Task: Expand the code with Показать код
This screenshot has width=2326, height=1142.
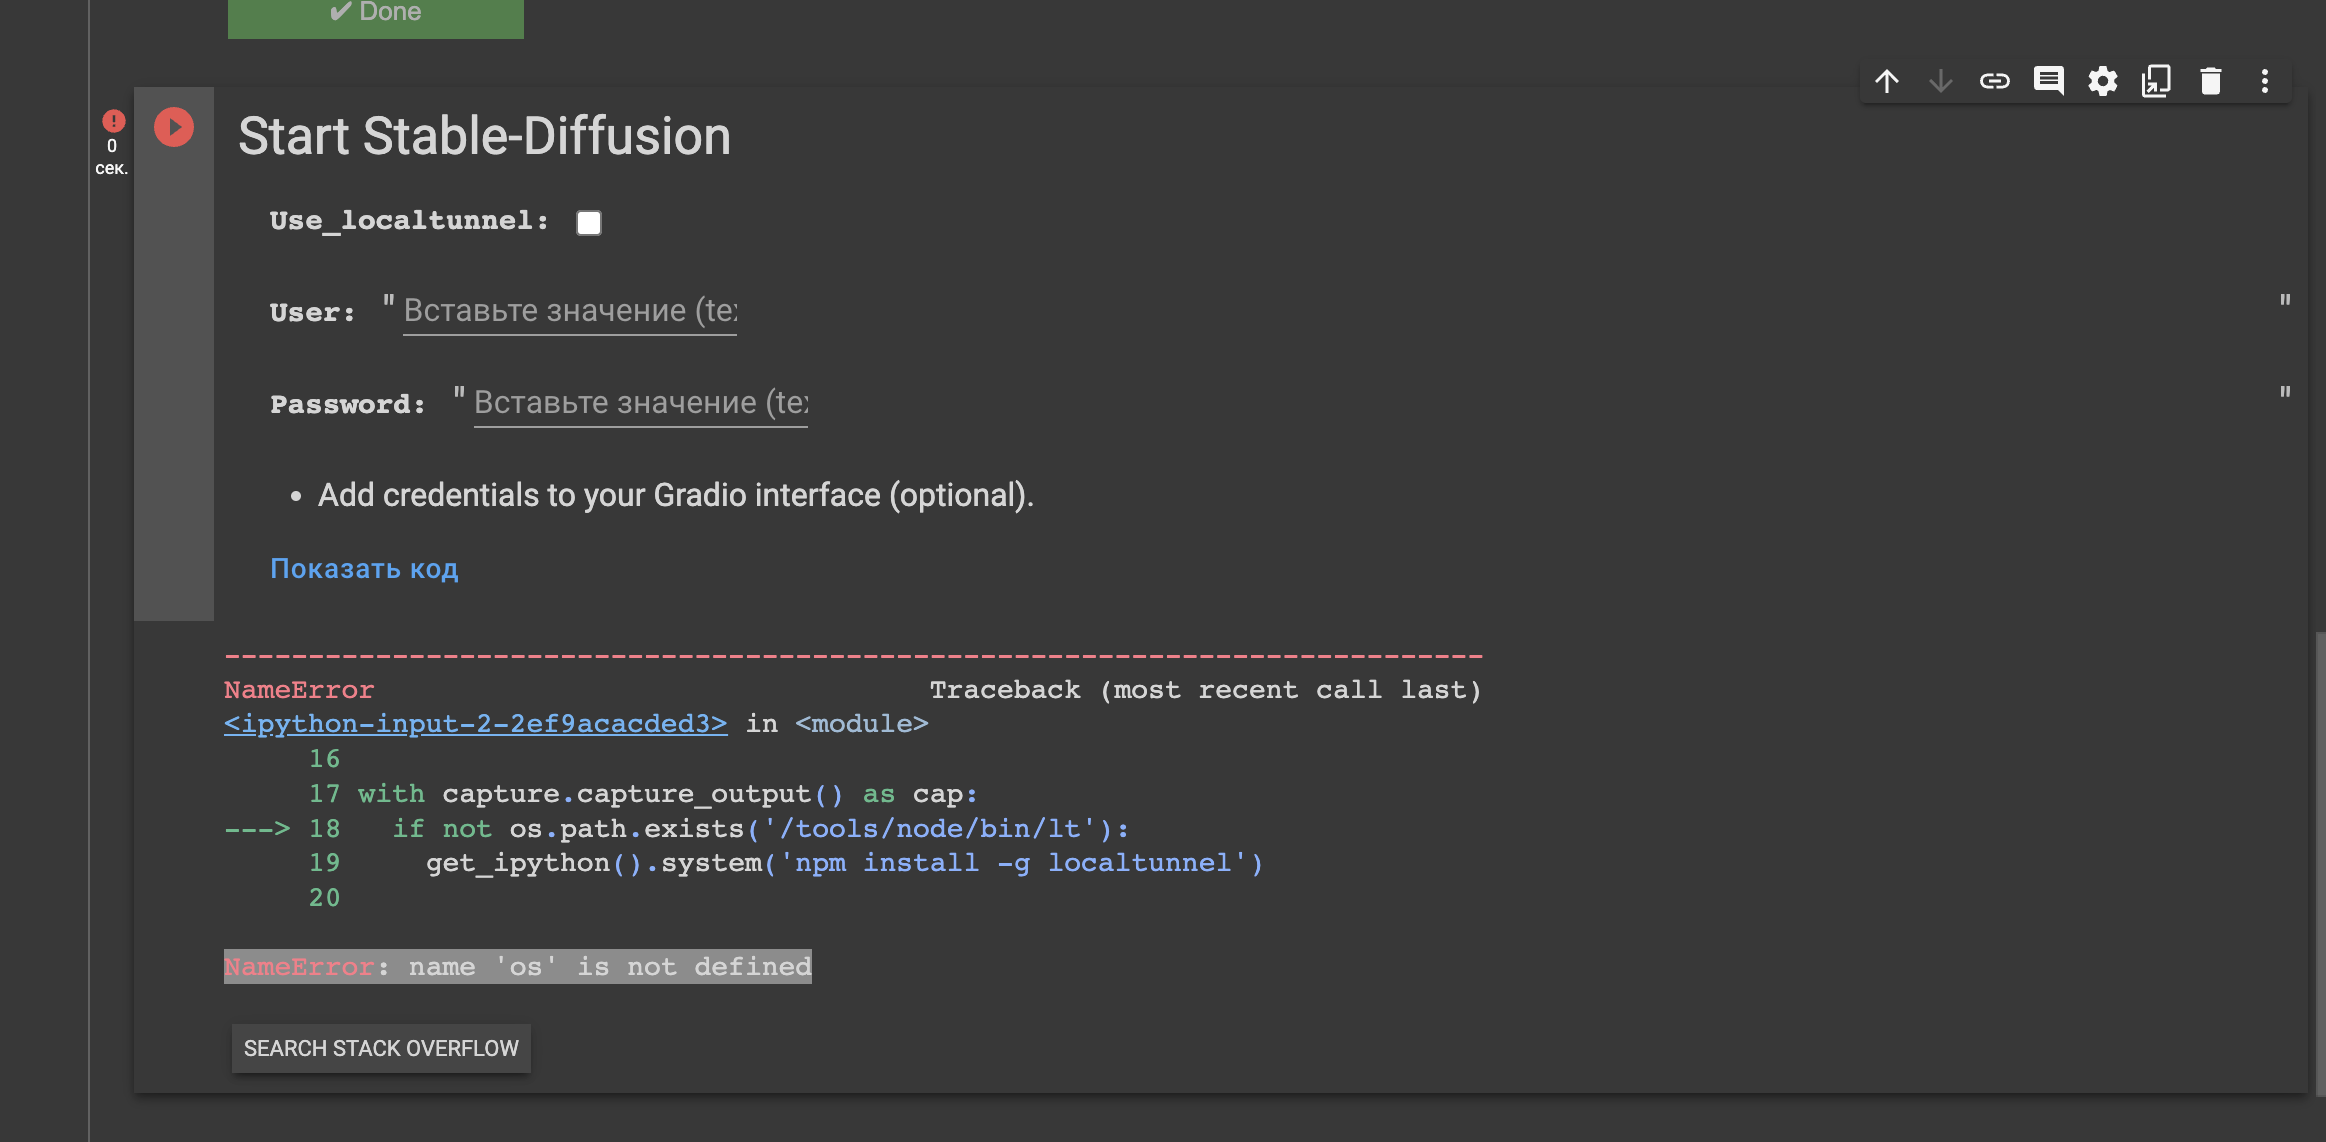Action: click(364, 568)
